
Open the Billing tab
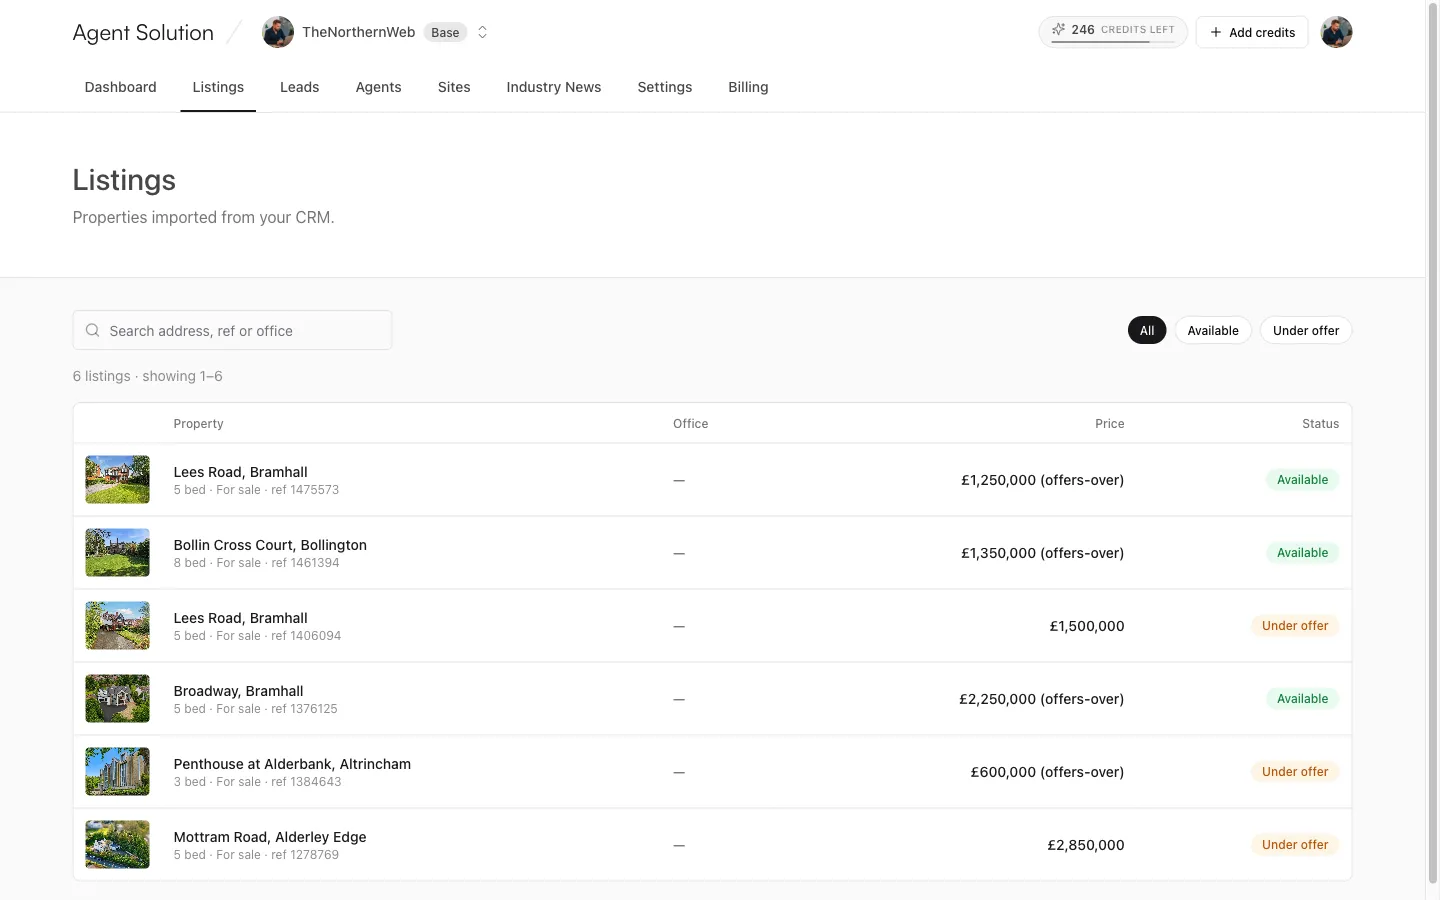748,87
